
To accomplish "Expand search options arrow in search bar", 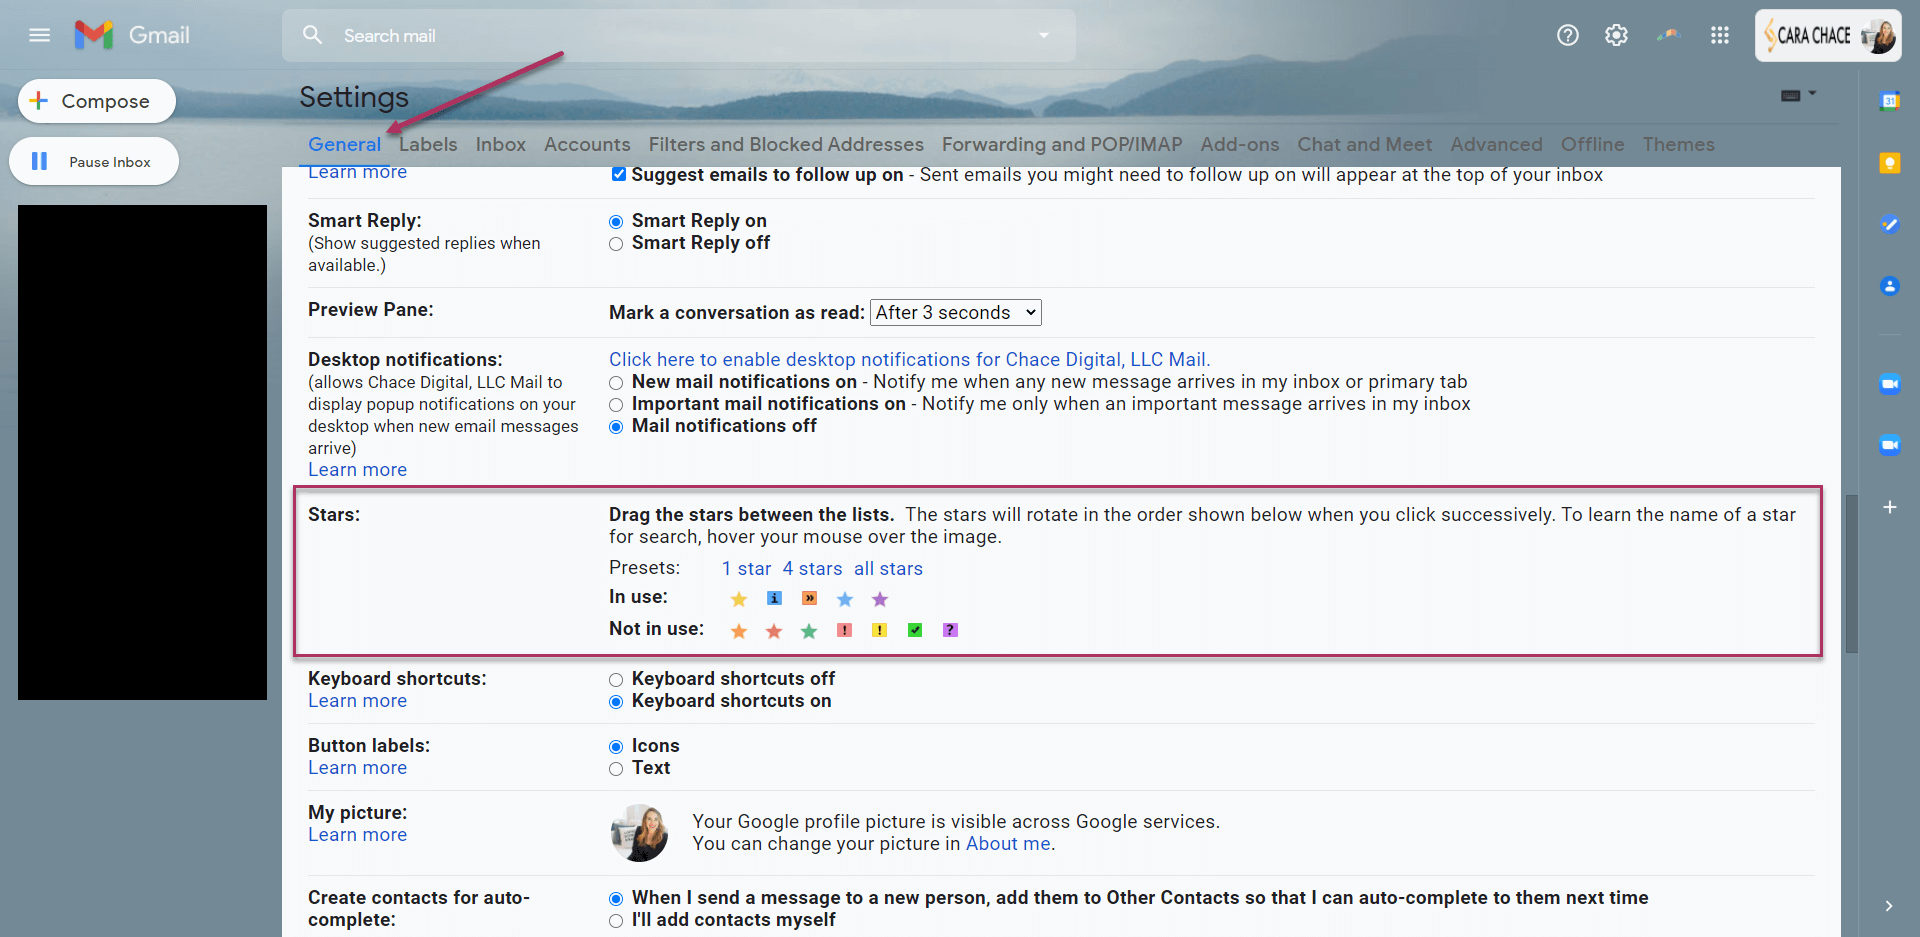I will [x=1044, y=35].
